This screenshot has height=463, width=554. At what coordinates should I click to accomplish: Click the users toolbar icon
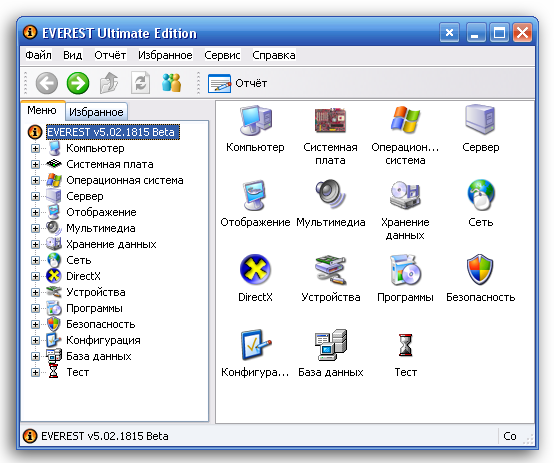point(171,83)
